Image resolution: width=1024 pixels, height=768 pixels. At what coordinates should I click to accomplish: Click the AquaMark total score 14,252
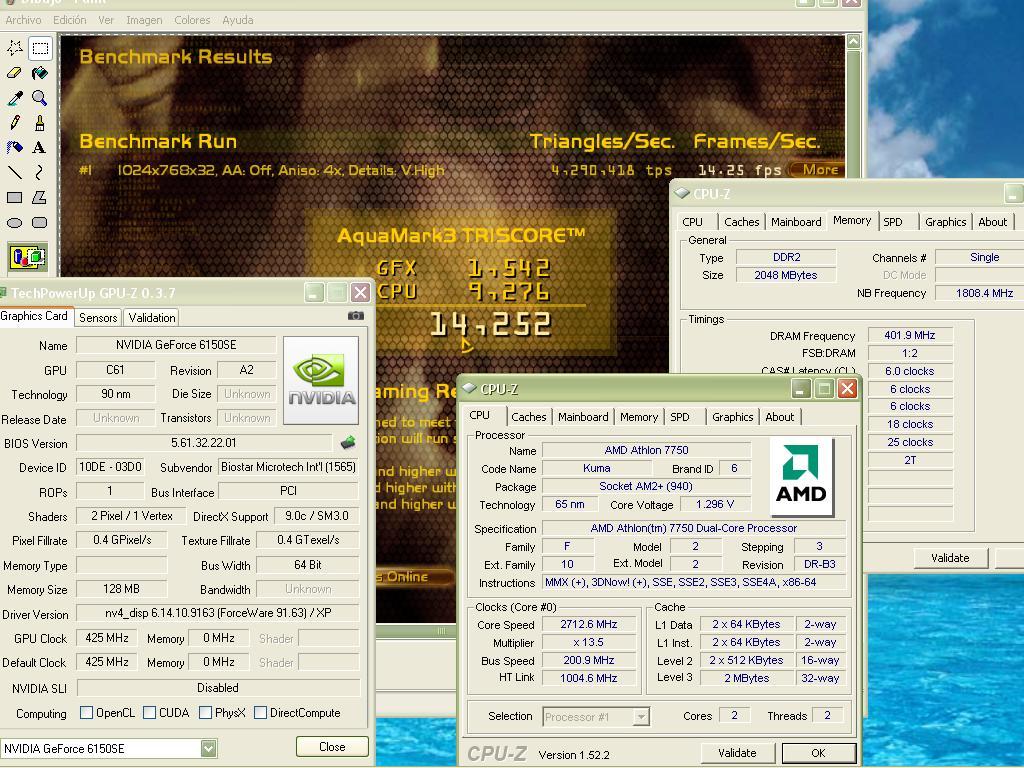tap(490, 324)
